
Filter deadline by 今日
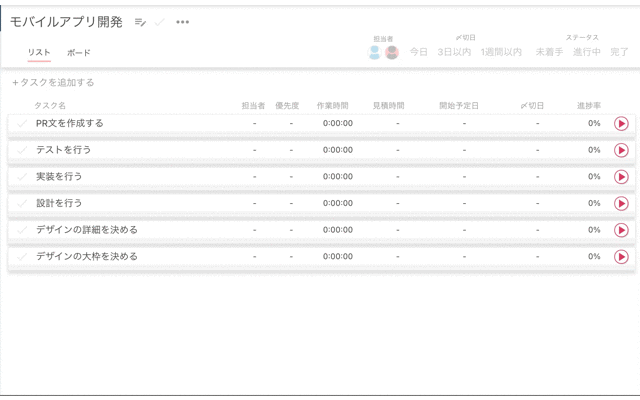(419, 52)
